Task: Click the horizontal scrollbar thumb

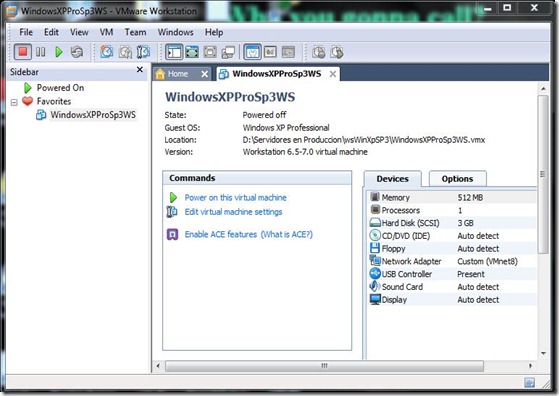Action: click(324, 366)
